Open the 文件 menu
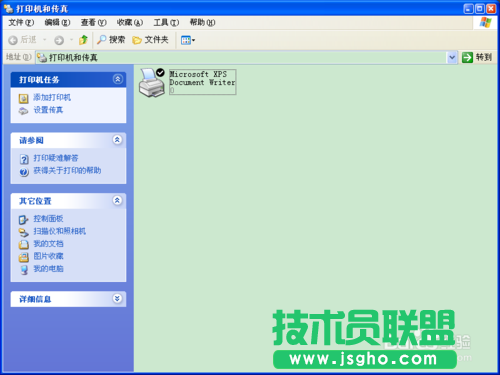Viewport: 500px width, 375px height. click(21, 22)
